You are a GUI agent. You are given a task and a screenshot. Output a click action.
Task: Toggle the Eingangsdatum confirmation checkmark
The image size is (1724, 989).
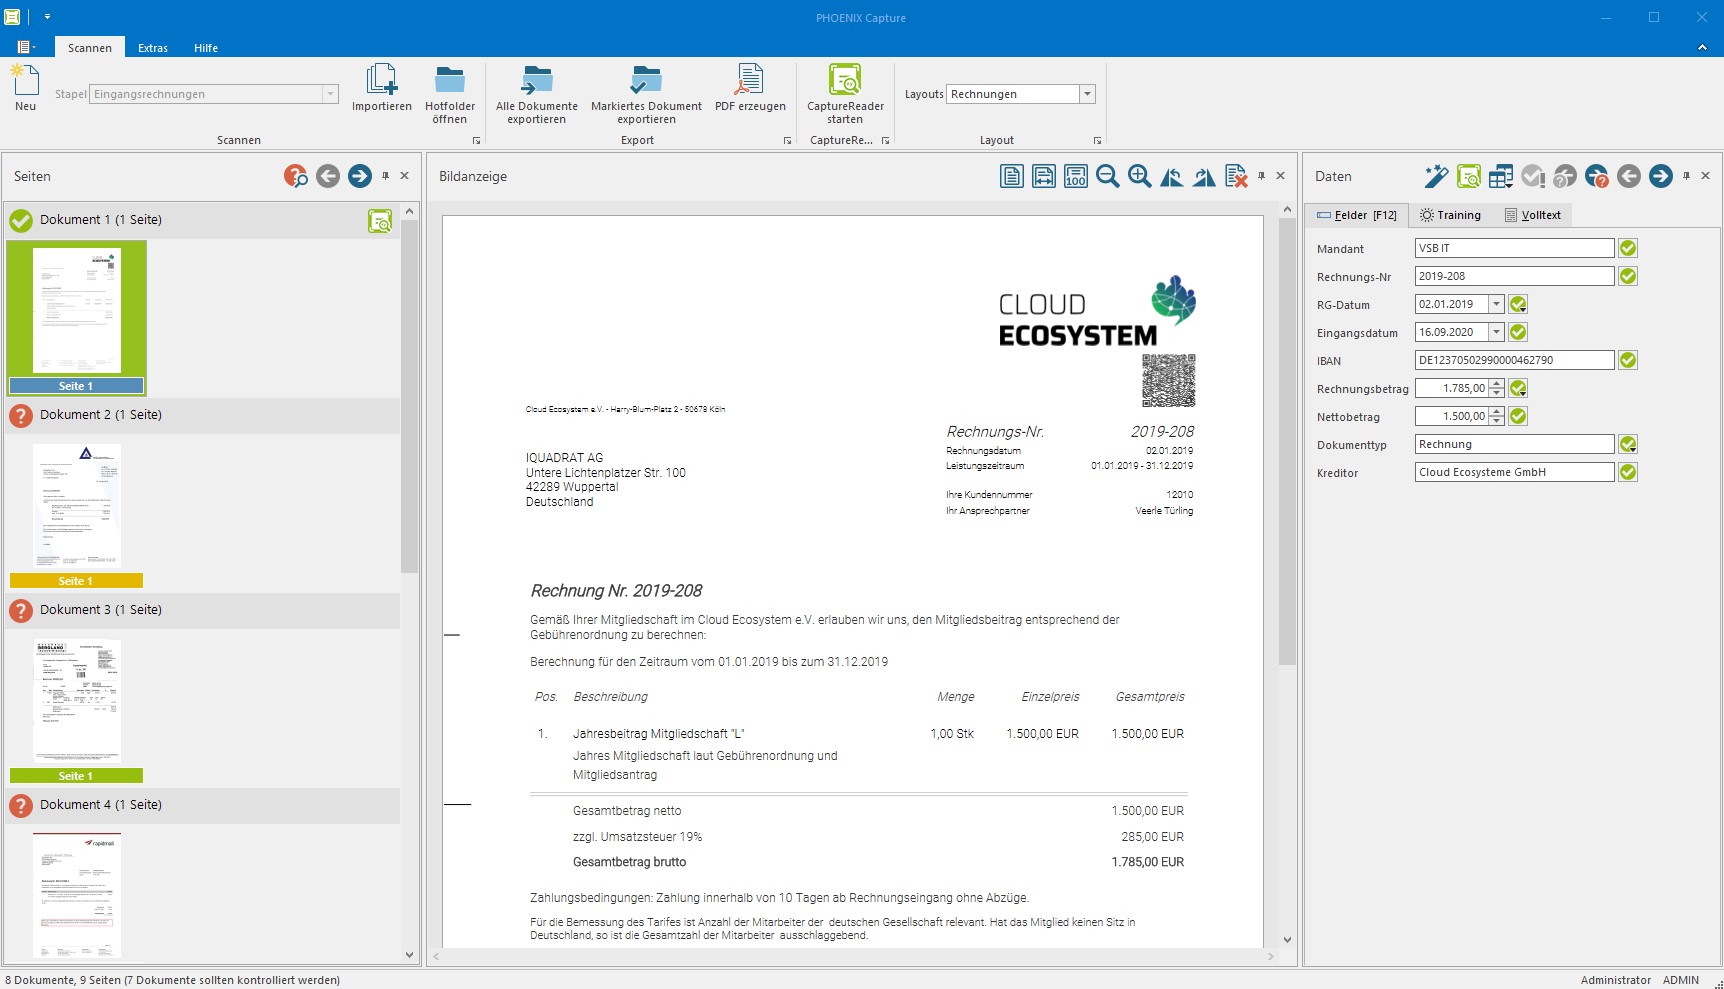coord(1518,332)
